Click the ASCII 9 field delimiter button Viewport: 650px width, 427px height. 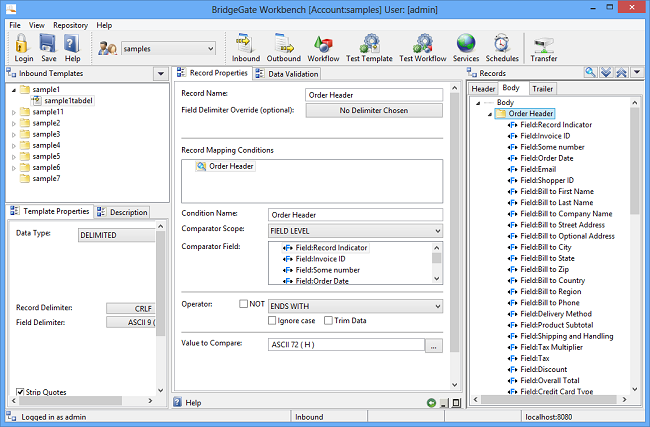point(130,322)
